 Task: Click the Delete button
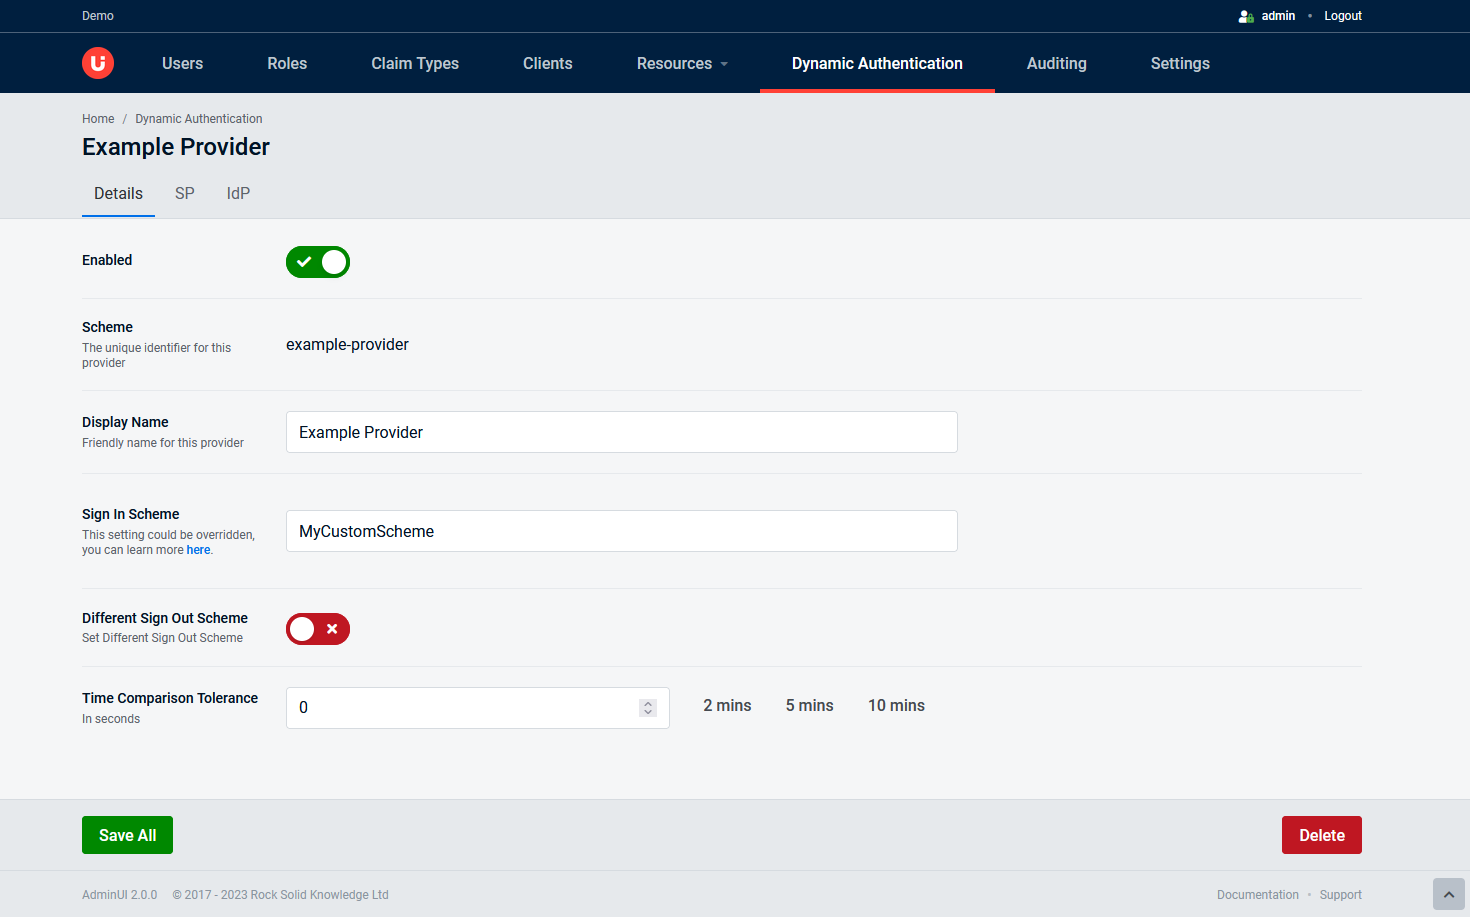1321,834
